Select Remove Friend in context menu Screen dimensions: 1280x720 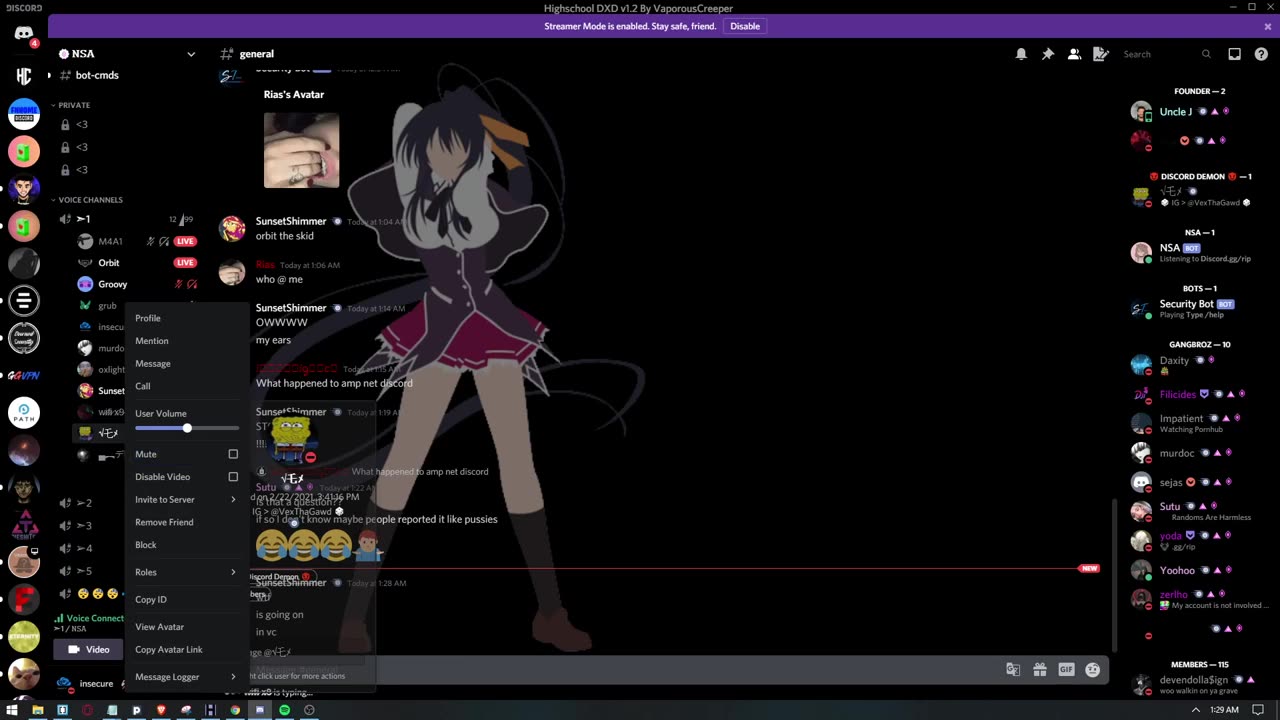[186, 522]
